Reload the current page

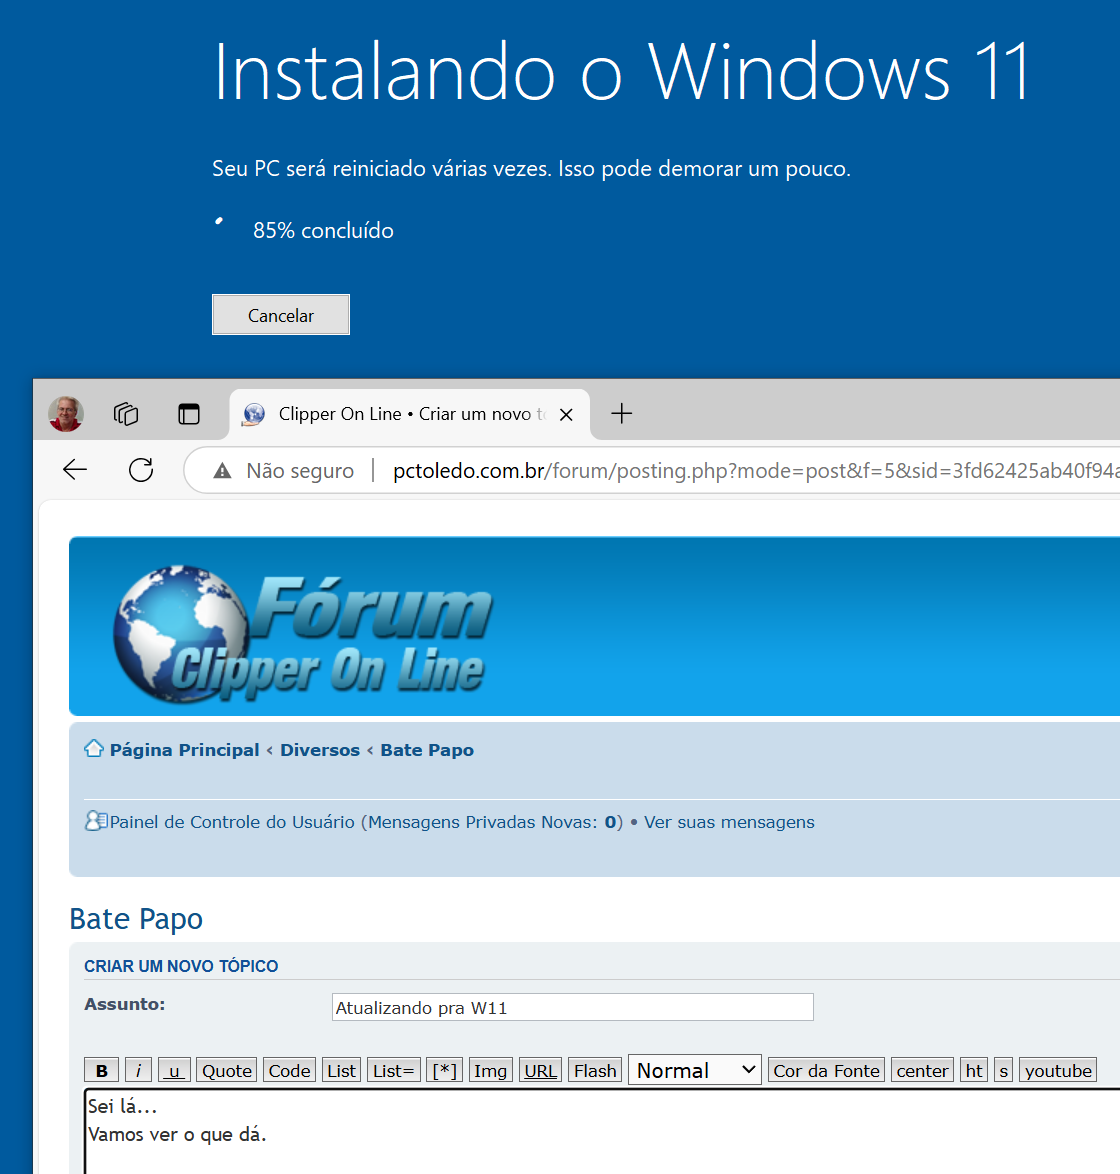click(x=141, y=470)
